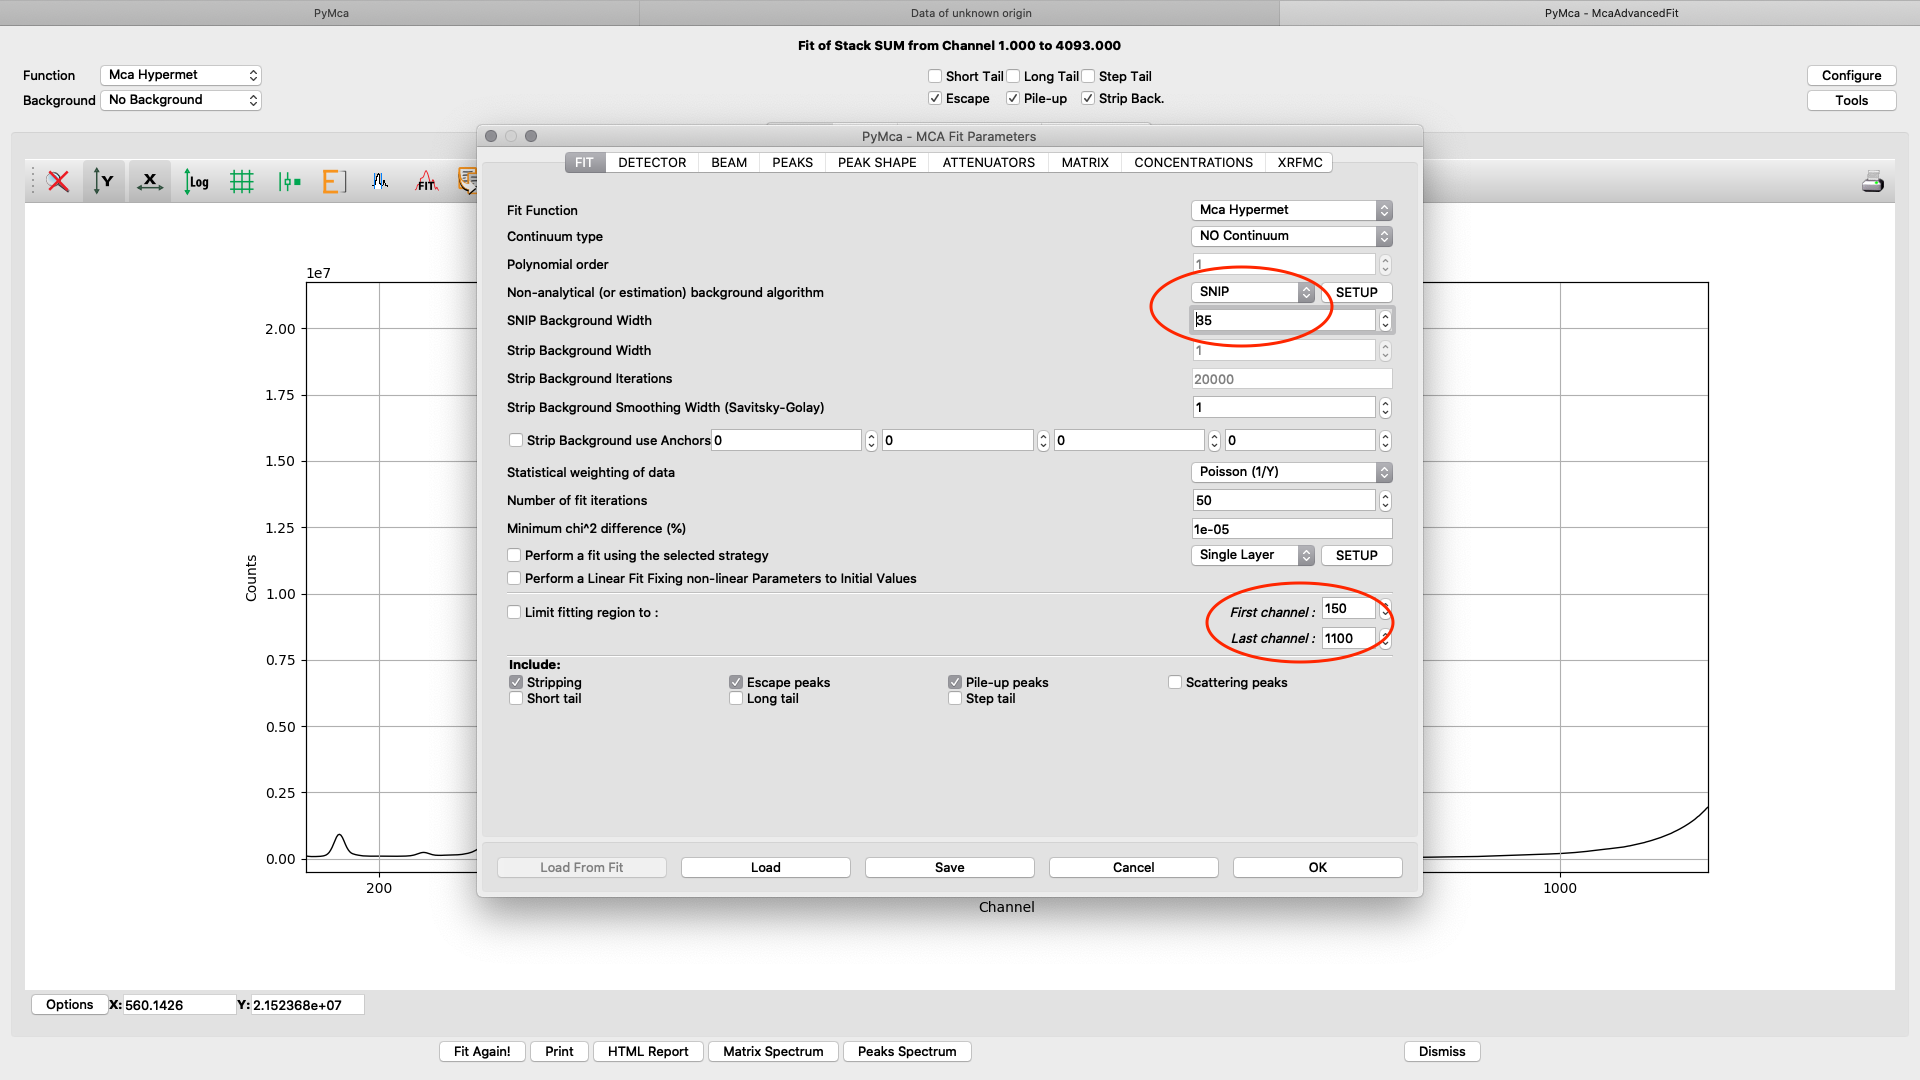The width and height of the screenshot is (1920, 1080).
Task: Open Function dropdown in main window
Action: click(181, 75)
